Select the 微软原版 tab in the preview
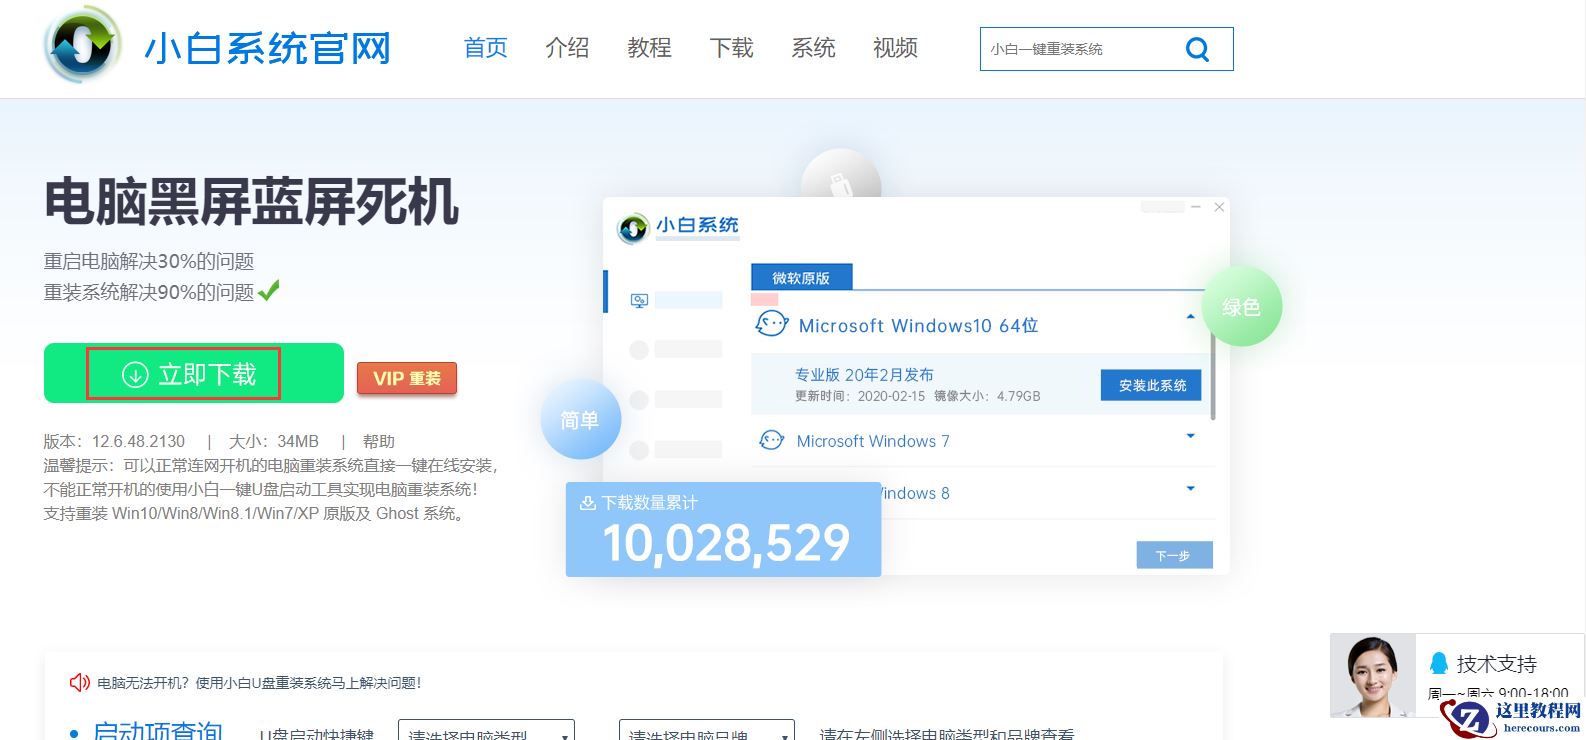 [801, 278]
